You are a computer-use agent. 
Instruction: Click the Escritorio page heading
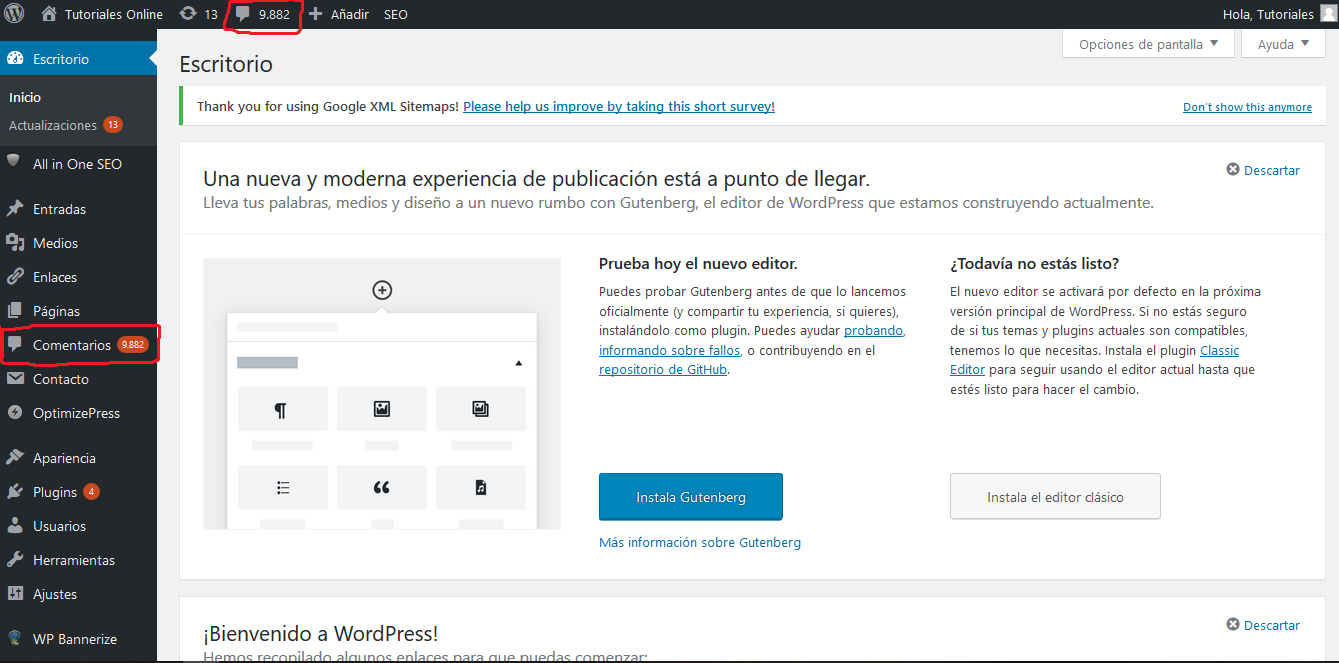click(x=226, y=64)
